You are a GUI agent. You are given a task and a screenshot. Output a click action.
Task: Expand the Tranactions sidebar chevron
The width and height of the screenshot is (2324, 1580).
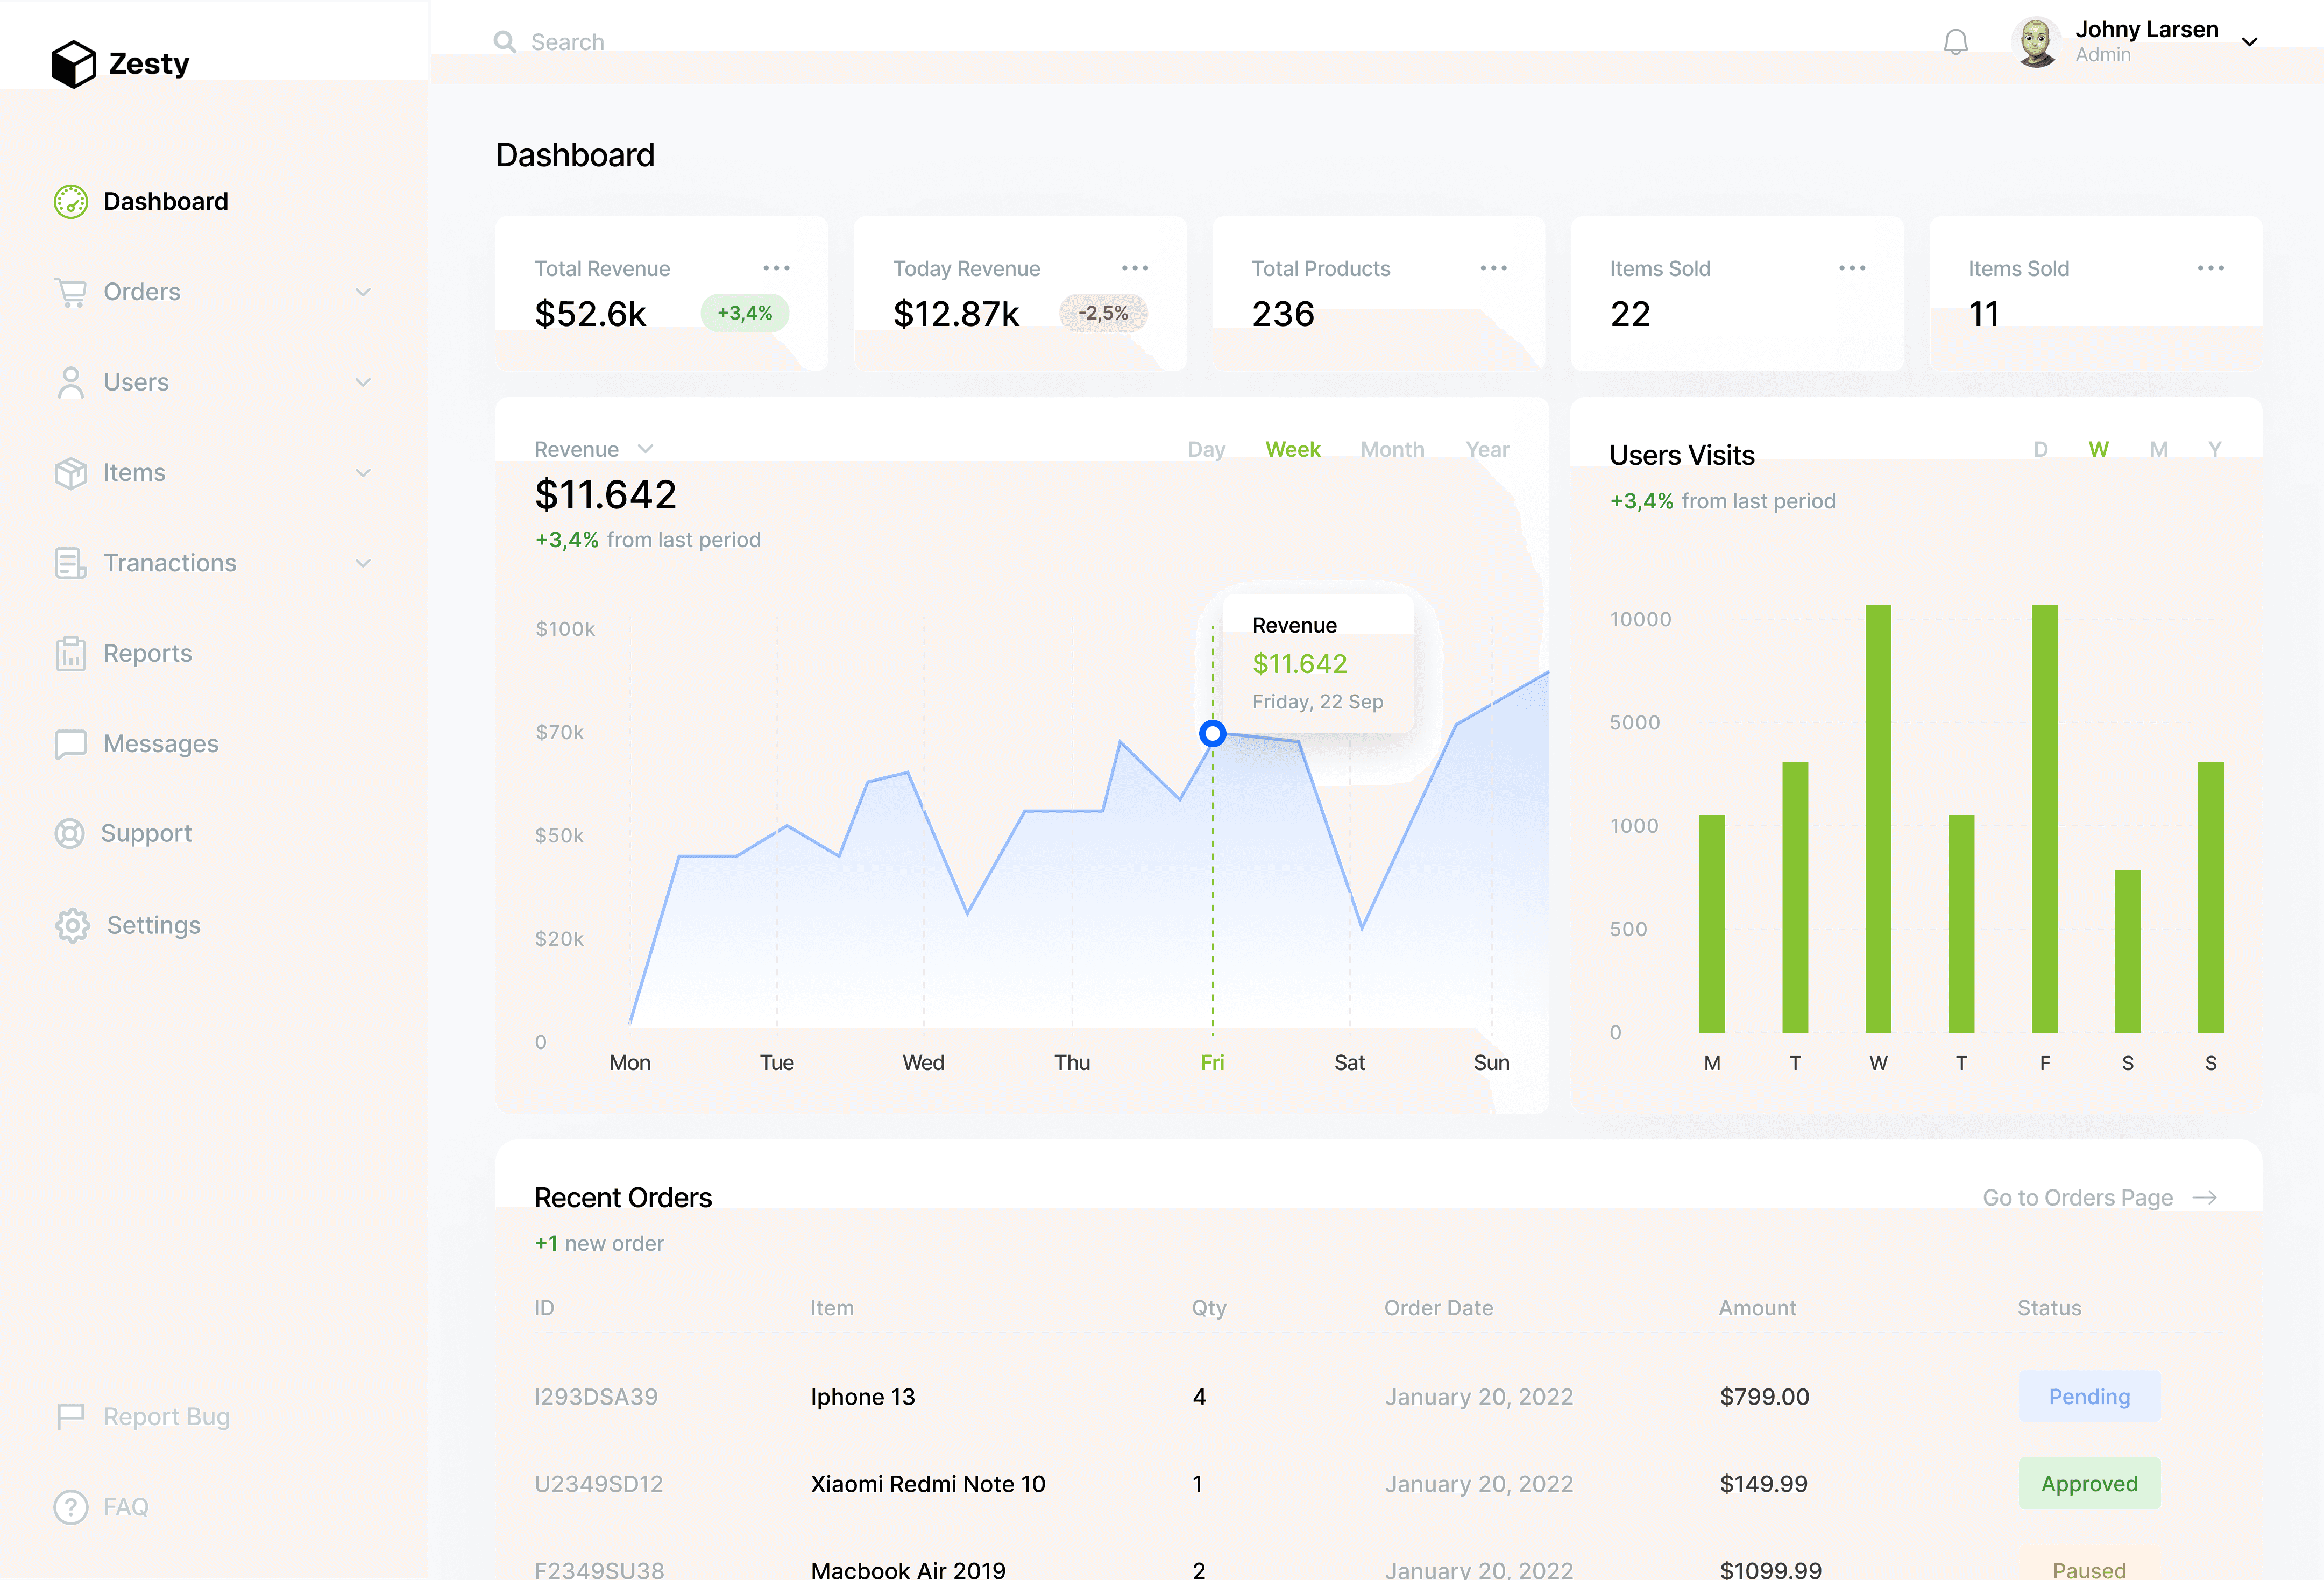(x=363, y=563)
